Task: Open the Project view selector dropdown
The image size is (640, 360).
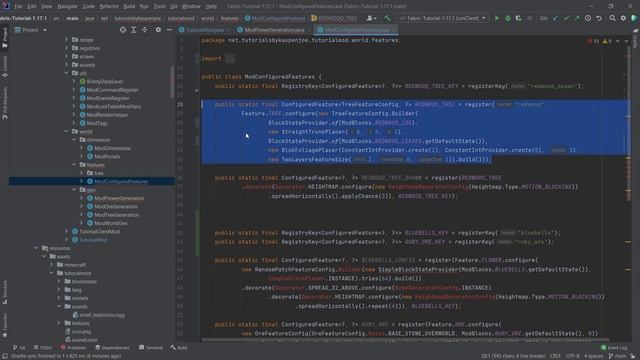Action: pos(31,30)
